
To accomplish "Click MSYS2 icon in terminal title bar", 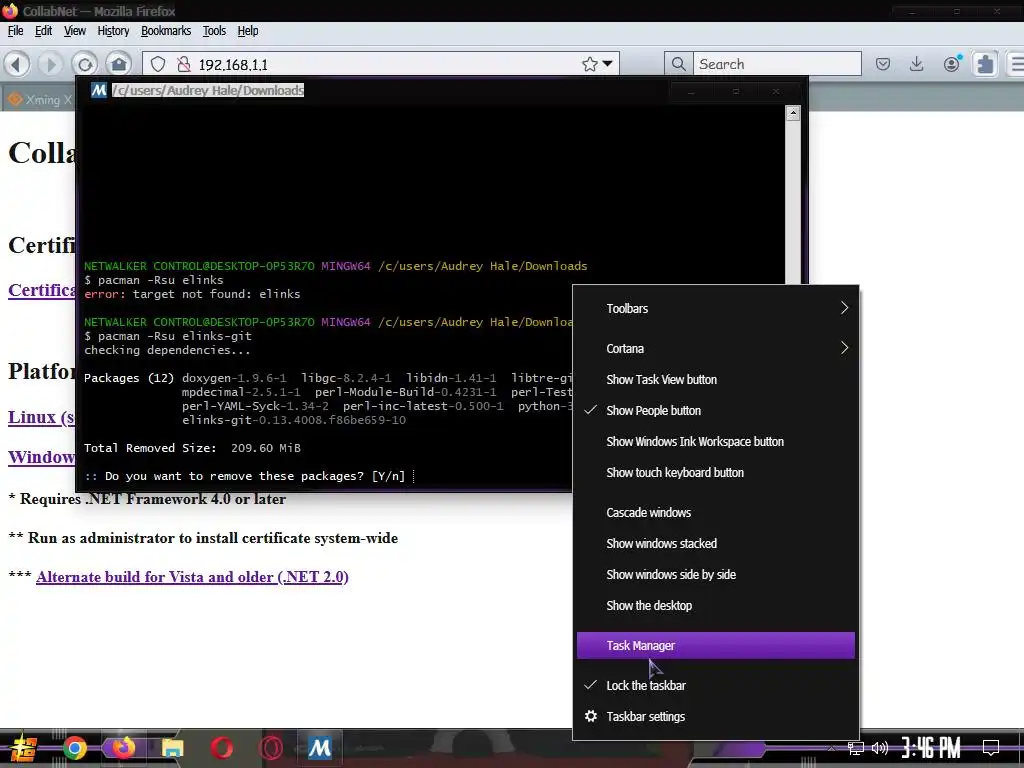I will coord(99,90).
